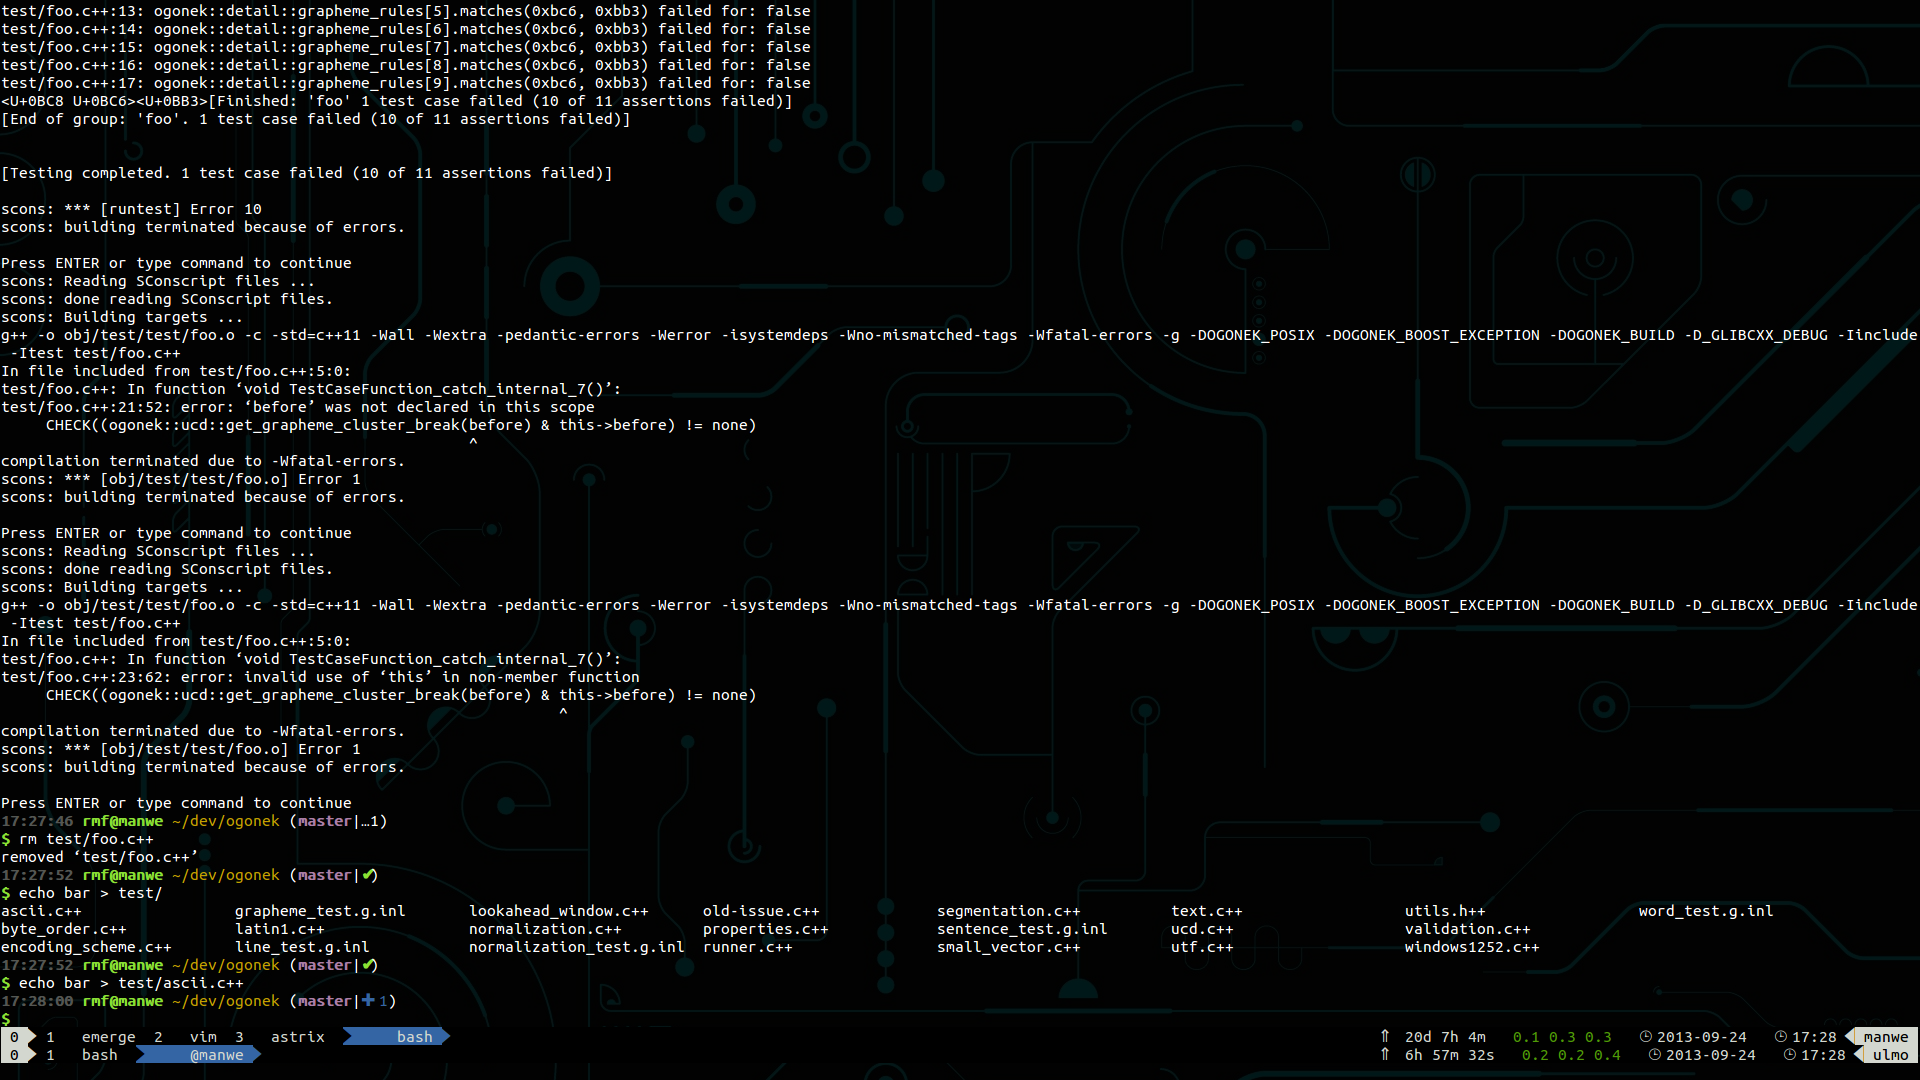Screen dimensions: 1920x1080
Task: Click the file name encoding_scheme.c++
Action: click(x=86, y=947)
